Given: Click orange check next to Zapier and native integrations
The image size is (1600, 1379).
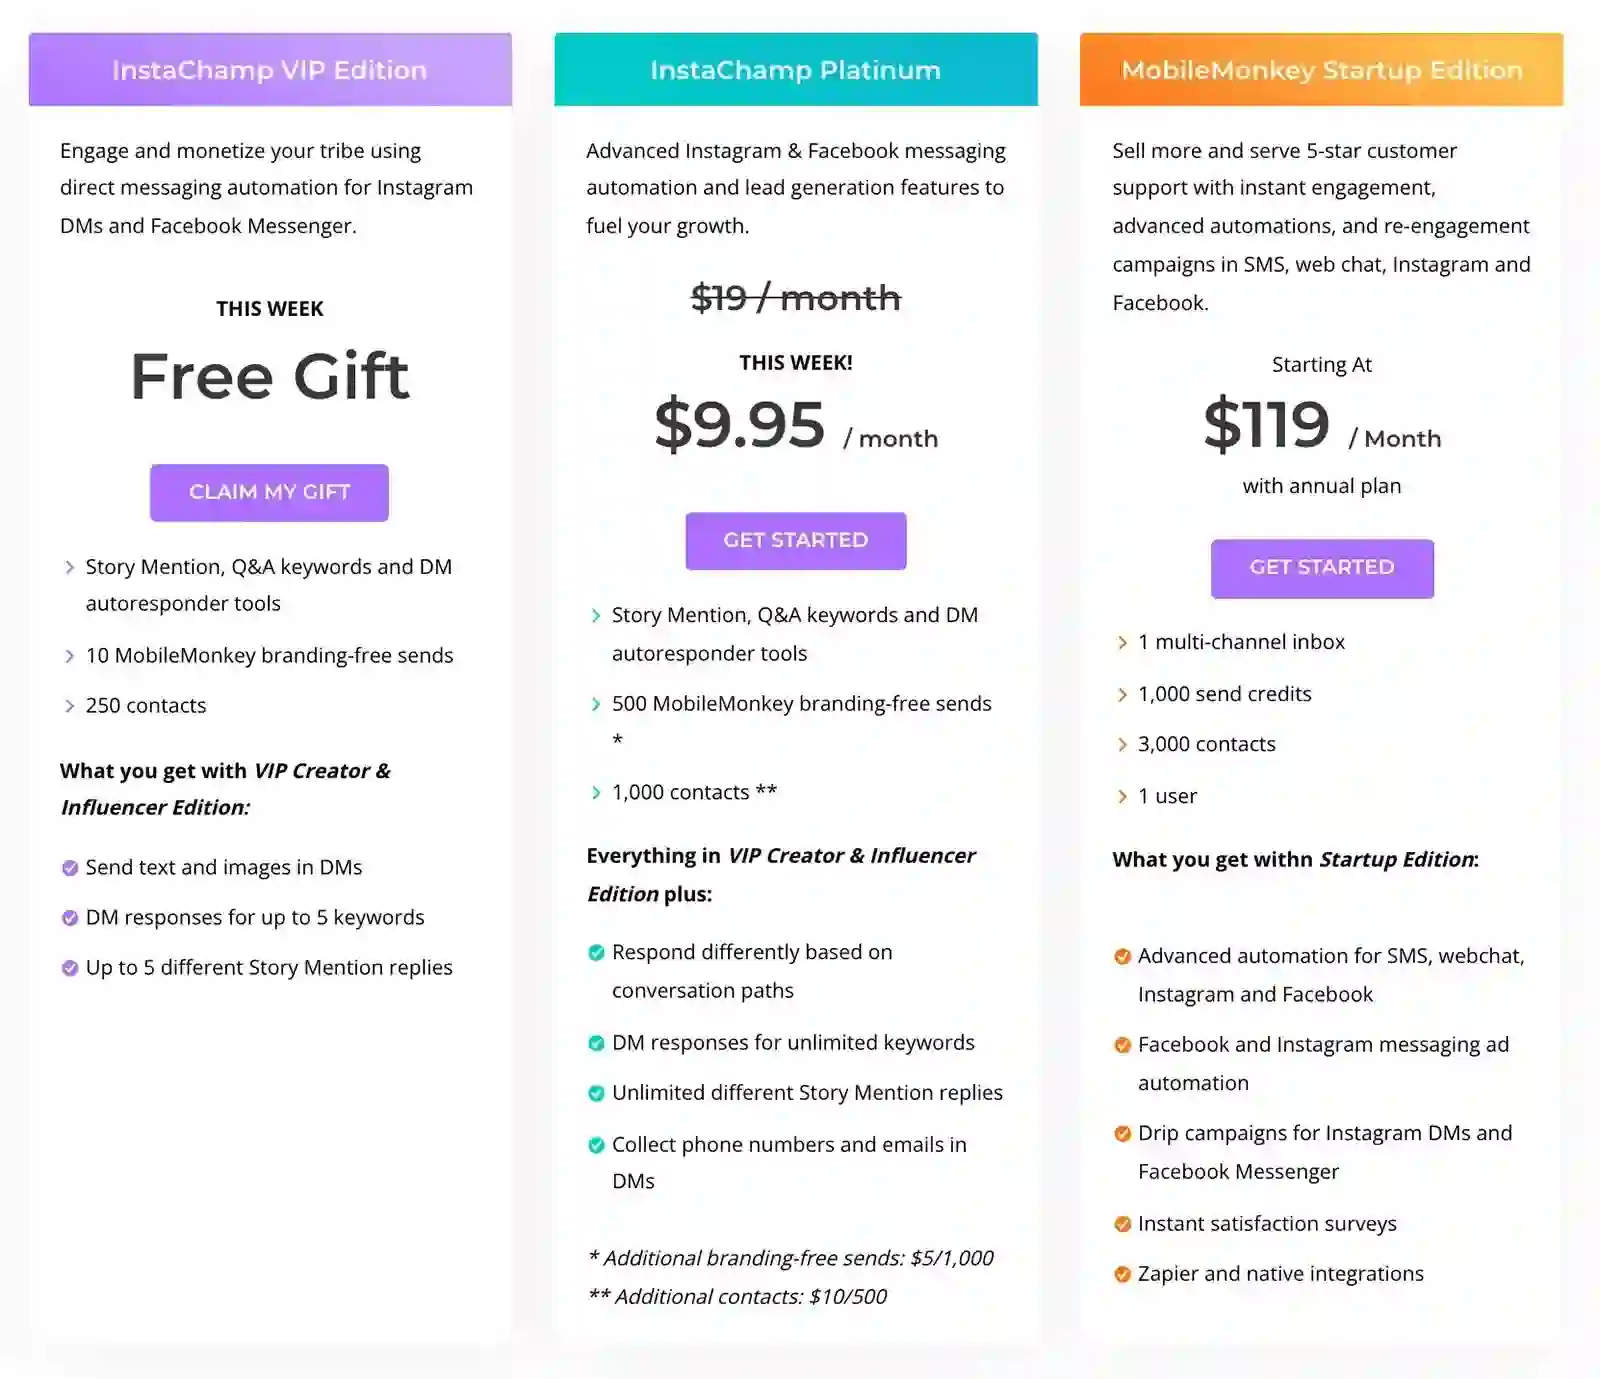Looking at the screenshot, I should click(1122, 1274).
